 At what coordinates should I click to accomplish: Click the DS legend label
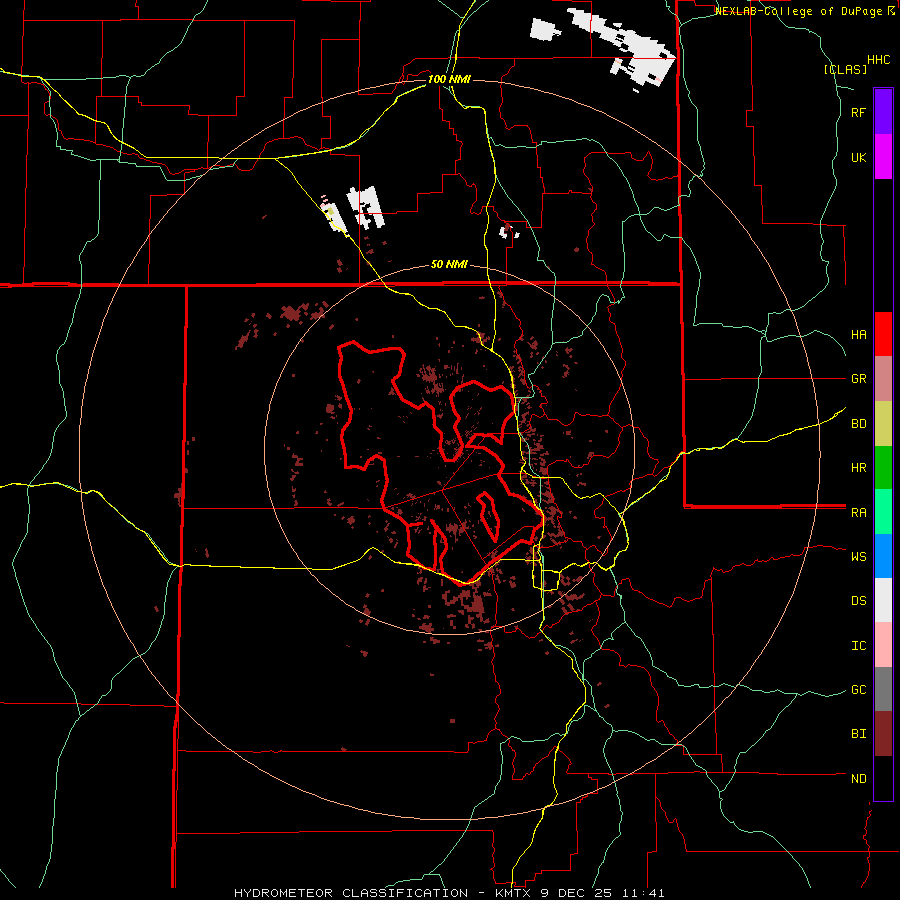(x=859, y=600)
